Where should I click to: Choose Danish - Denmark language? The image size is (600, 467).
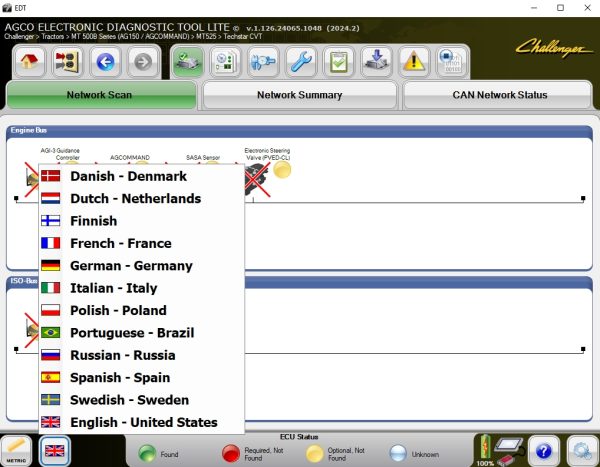pos(141,176)
